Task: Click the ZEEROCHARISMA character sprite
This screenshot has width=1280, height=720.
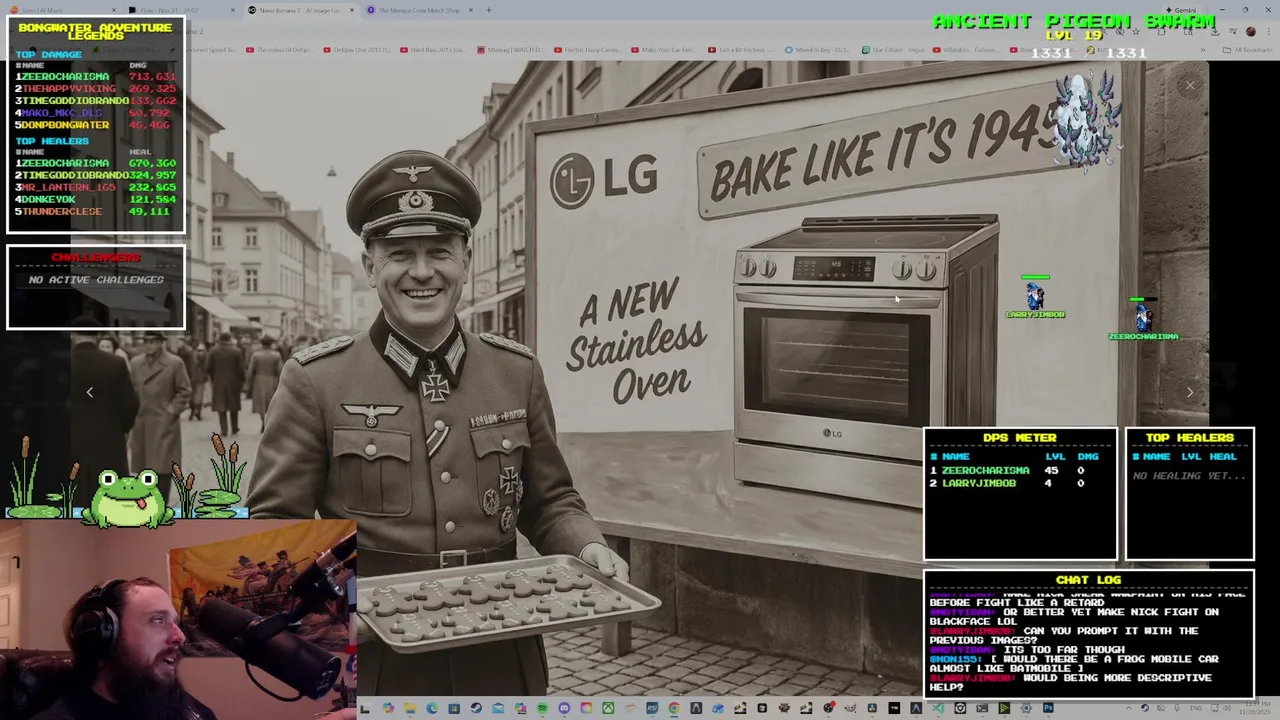Action: click(x=1143, y=316)
